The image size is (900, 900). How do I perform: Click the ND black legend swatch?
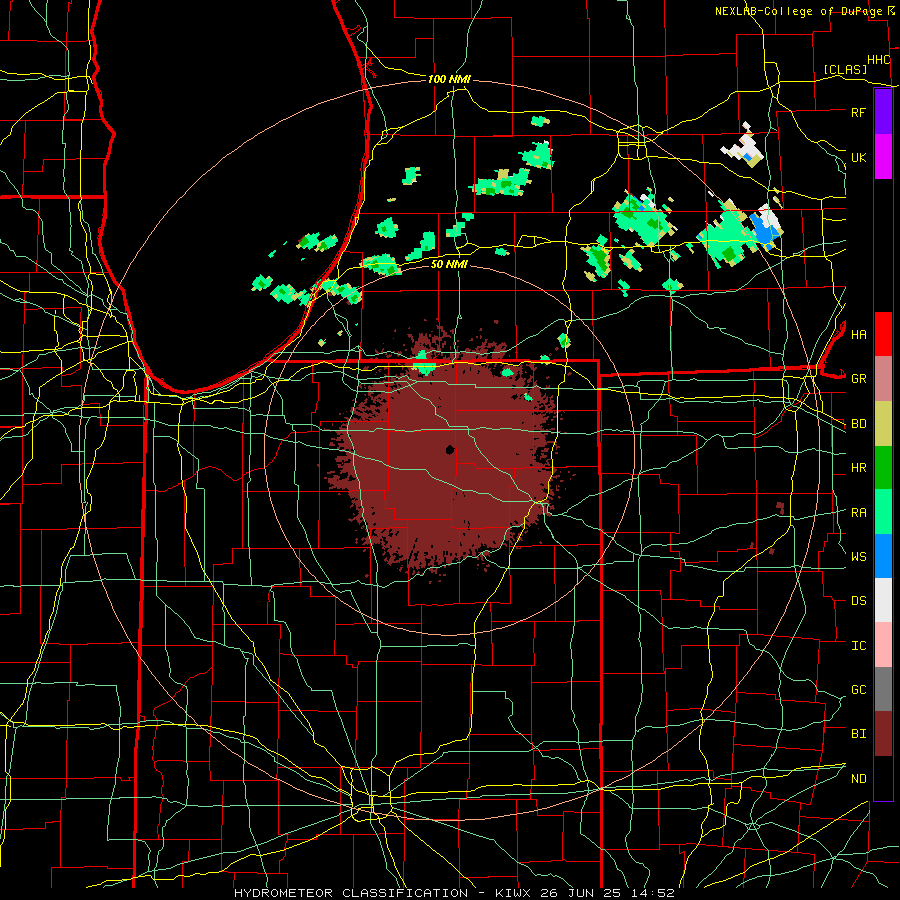pyautogui.click(x=883, y=778)
